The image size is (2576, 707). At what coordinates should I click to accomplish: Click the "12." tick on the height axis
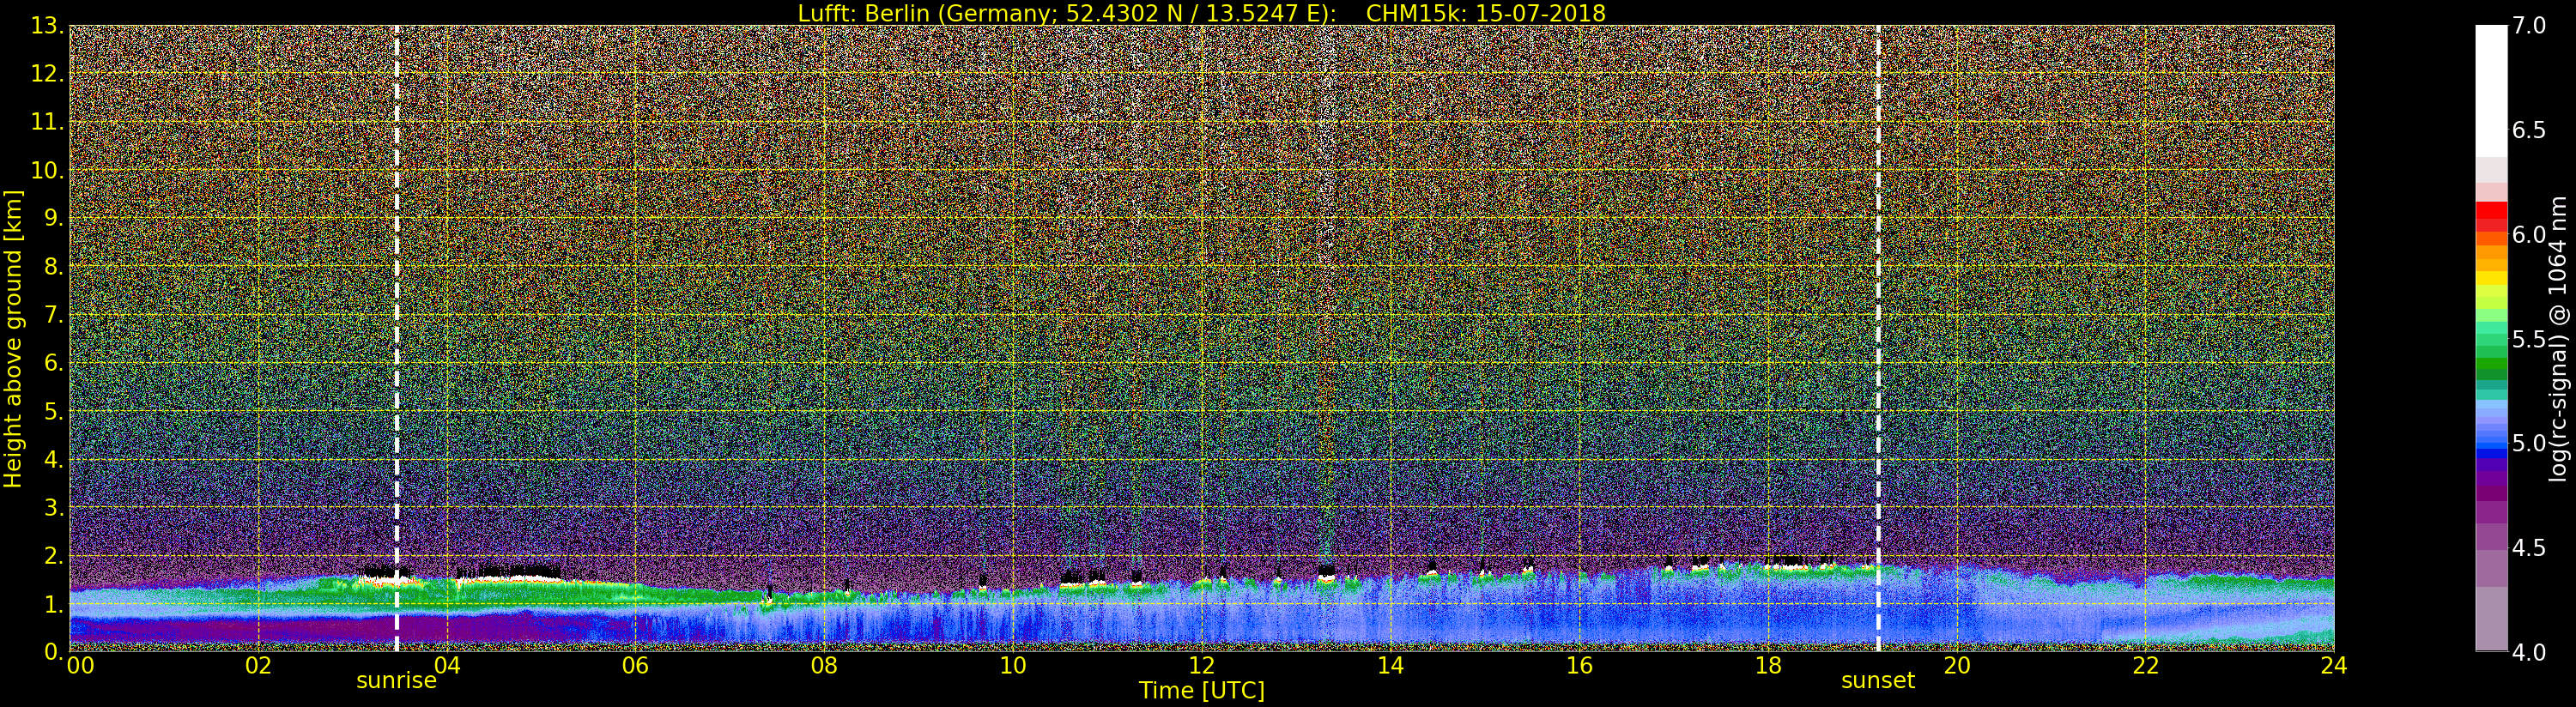coord(47,74)
